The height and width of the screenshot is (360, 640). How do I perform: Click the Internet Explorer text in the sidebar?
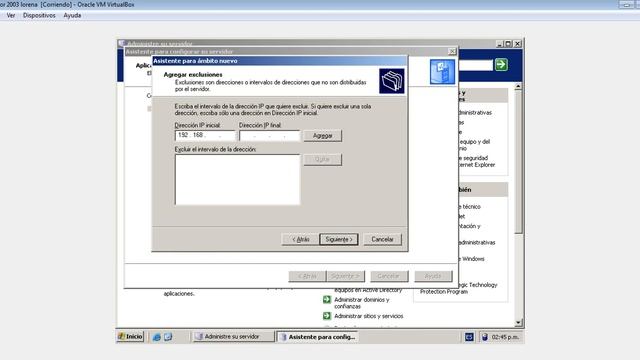click(x=476, y=165)
